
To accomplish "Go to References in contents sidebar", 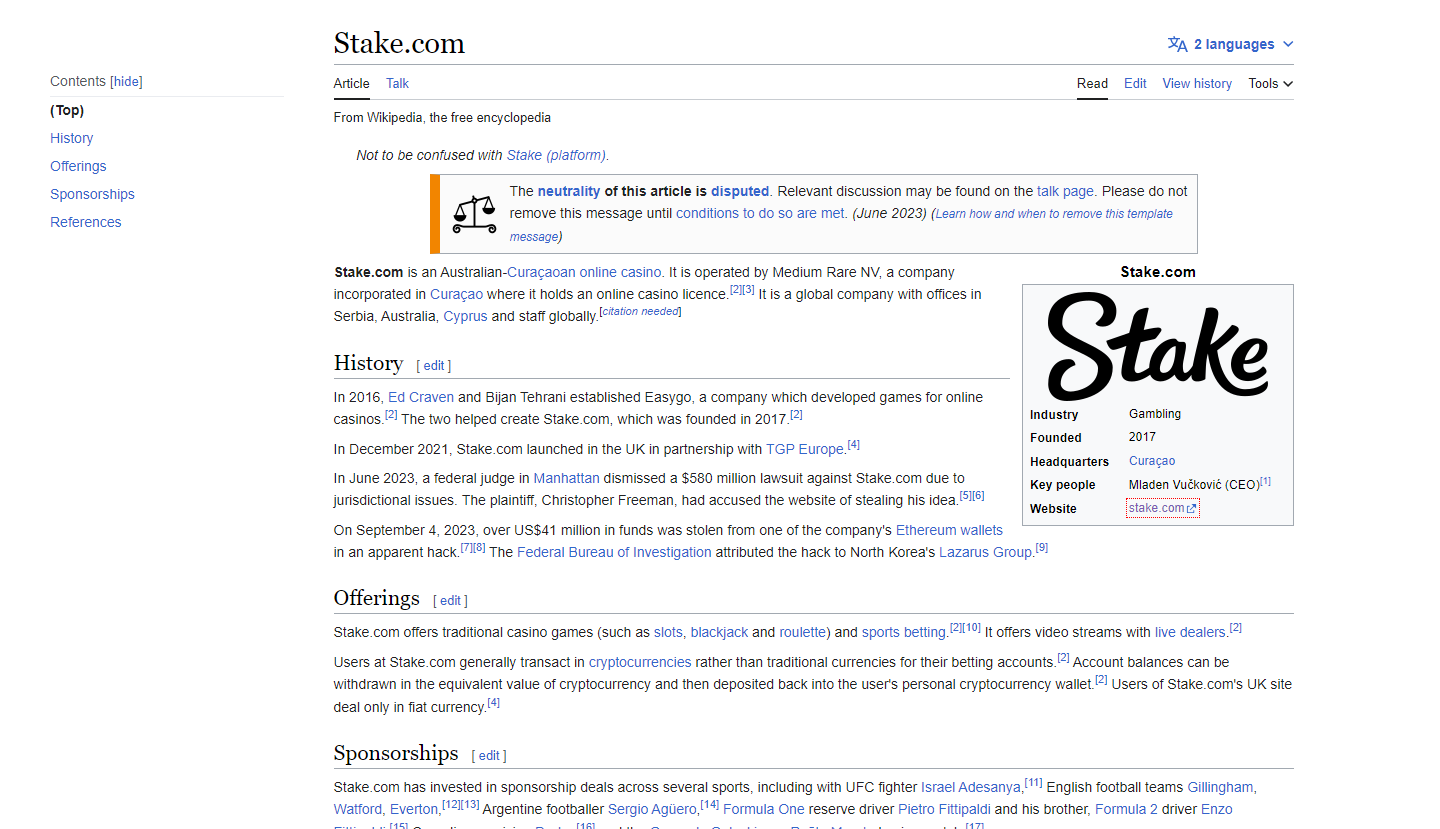I will tap(86, 222).
